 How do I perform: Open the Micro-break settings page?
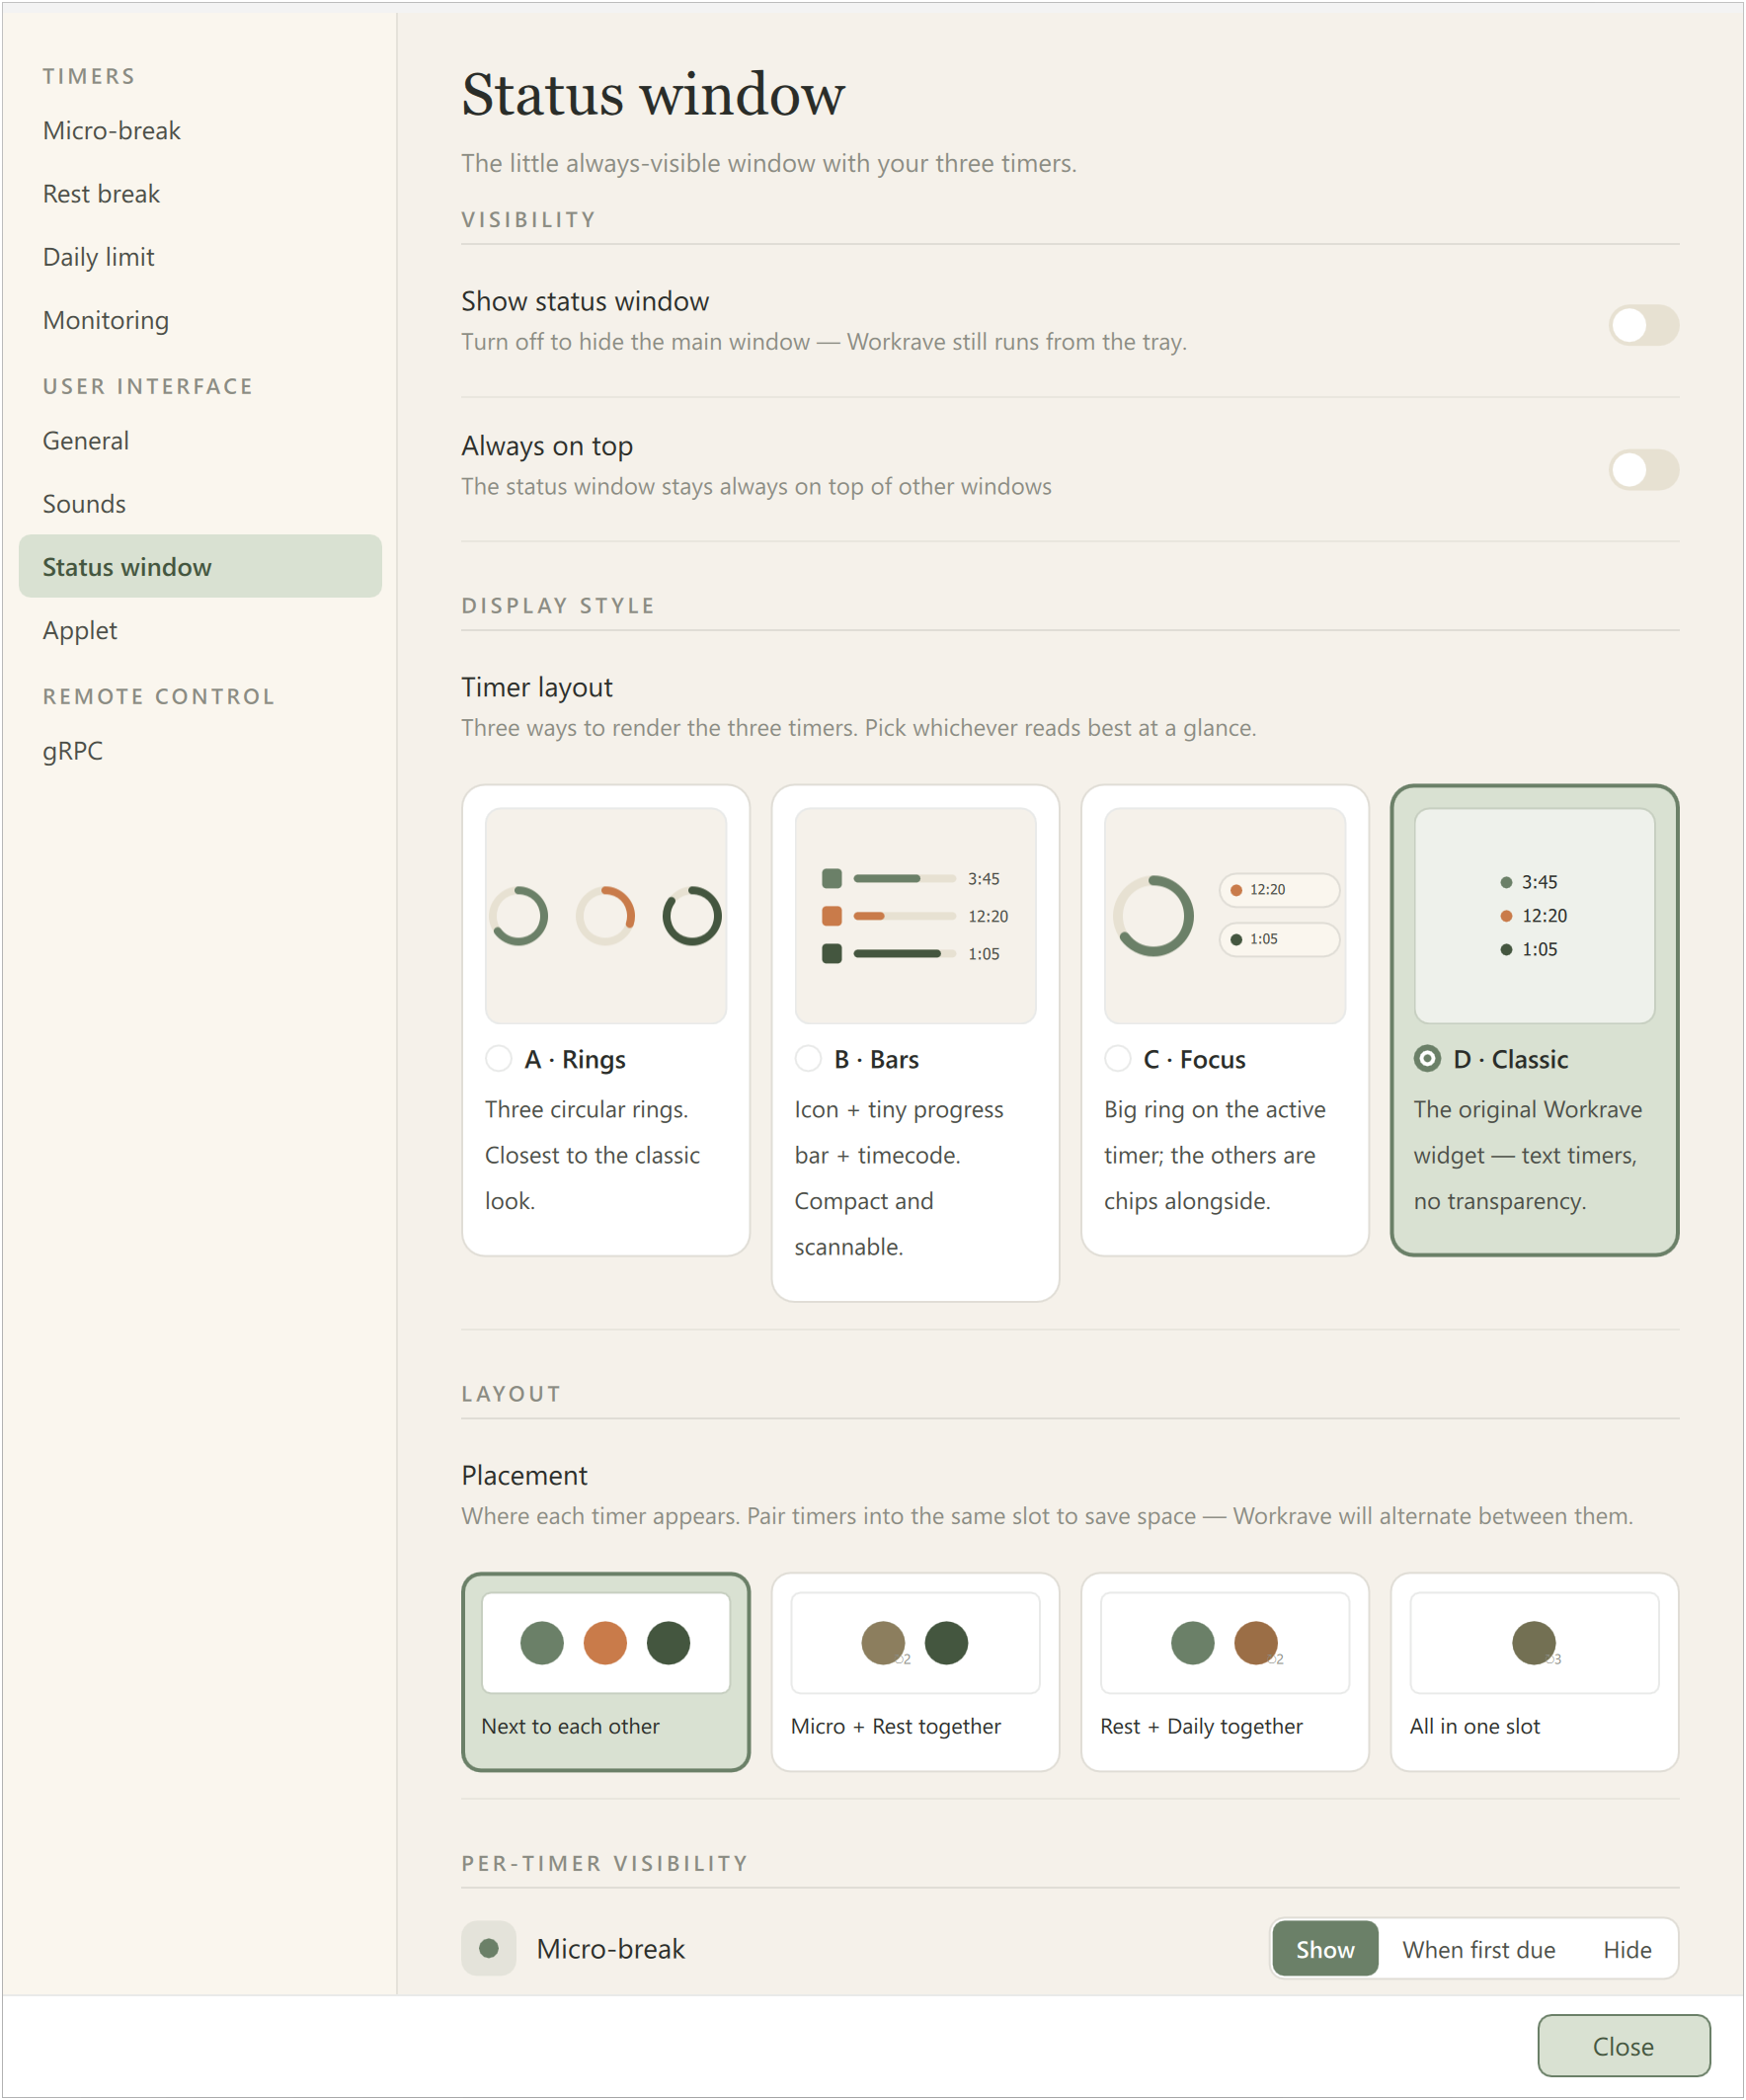tap(200, 131)
